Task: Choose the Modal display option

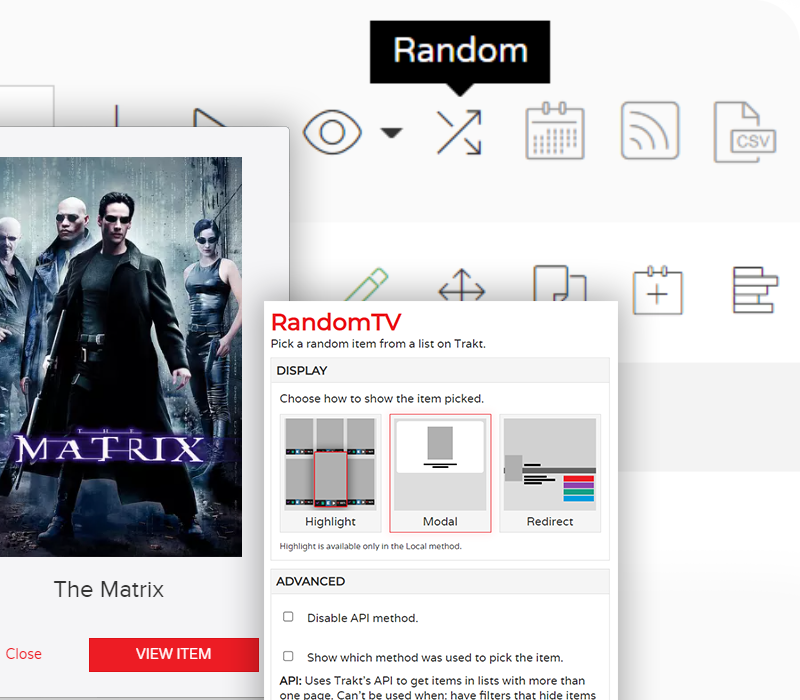Action: 440,473
